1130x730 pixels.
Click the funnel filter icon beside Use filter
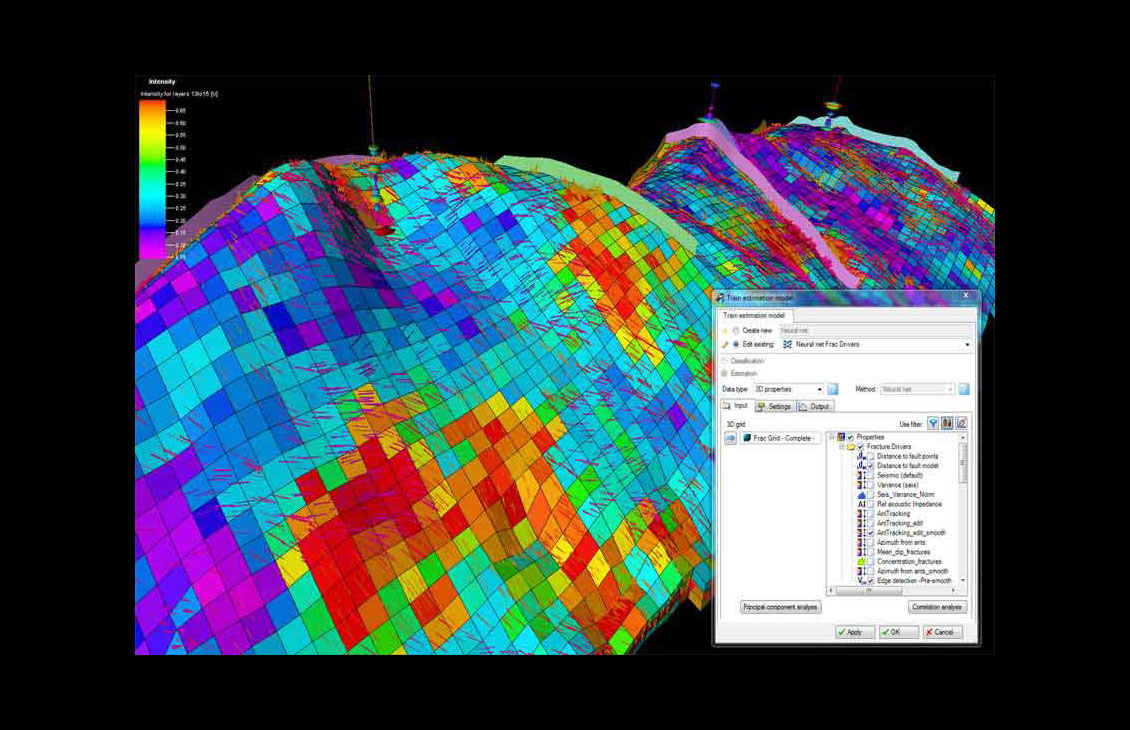(933, 424)
